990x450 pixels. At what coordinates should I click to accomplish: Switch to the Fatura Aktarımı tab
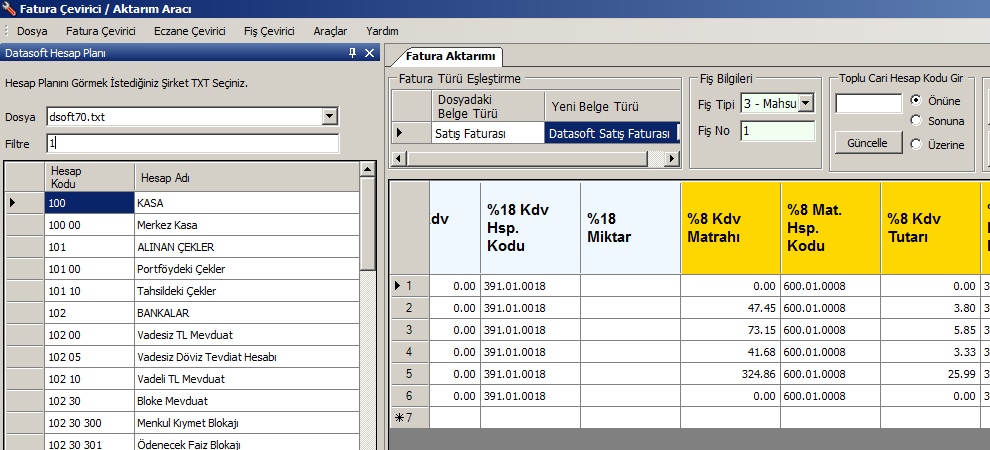pos(450,57)
